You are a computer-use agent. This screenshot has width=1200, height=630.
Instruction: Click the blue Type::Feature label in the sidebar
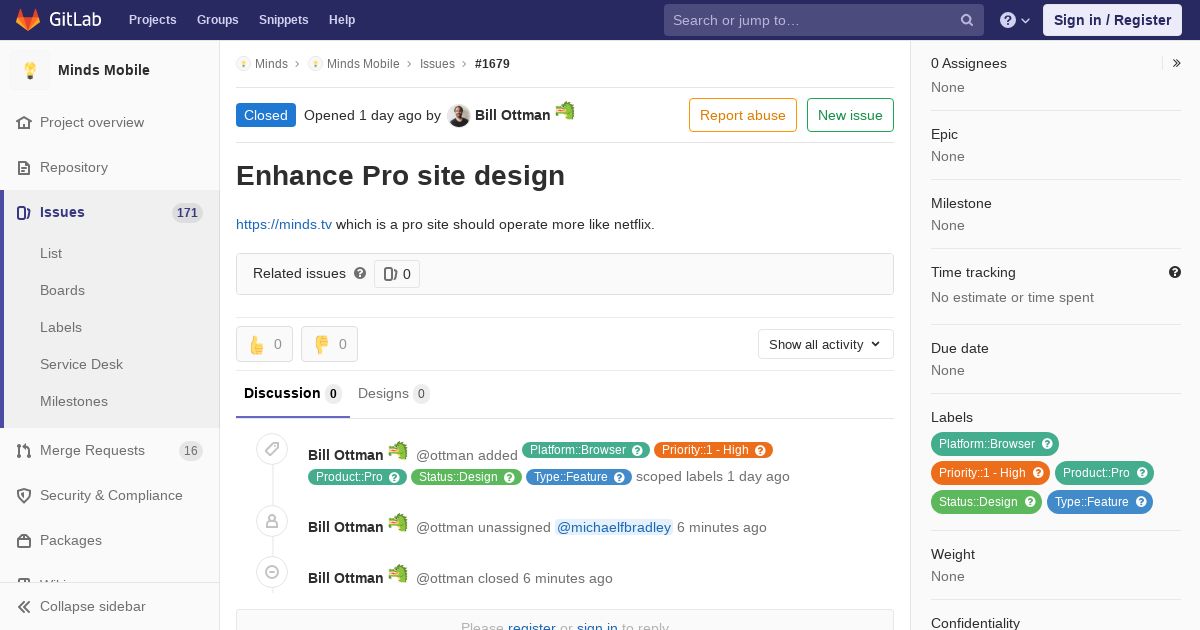(x=1100, y=502)
